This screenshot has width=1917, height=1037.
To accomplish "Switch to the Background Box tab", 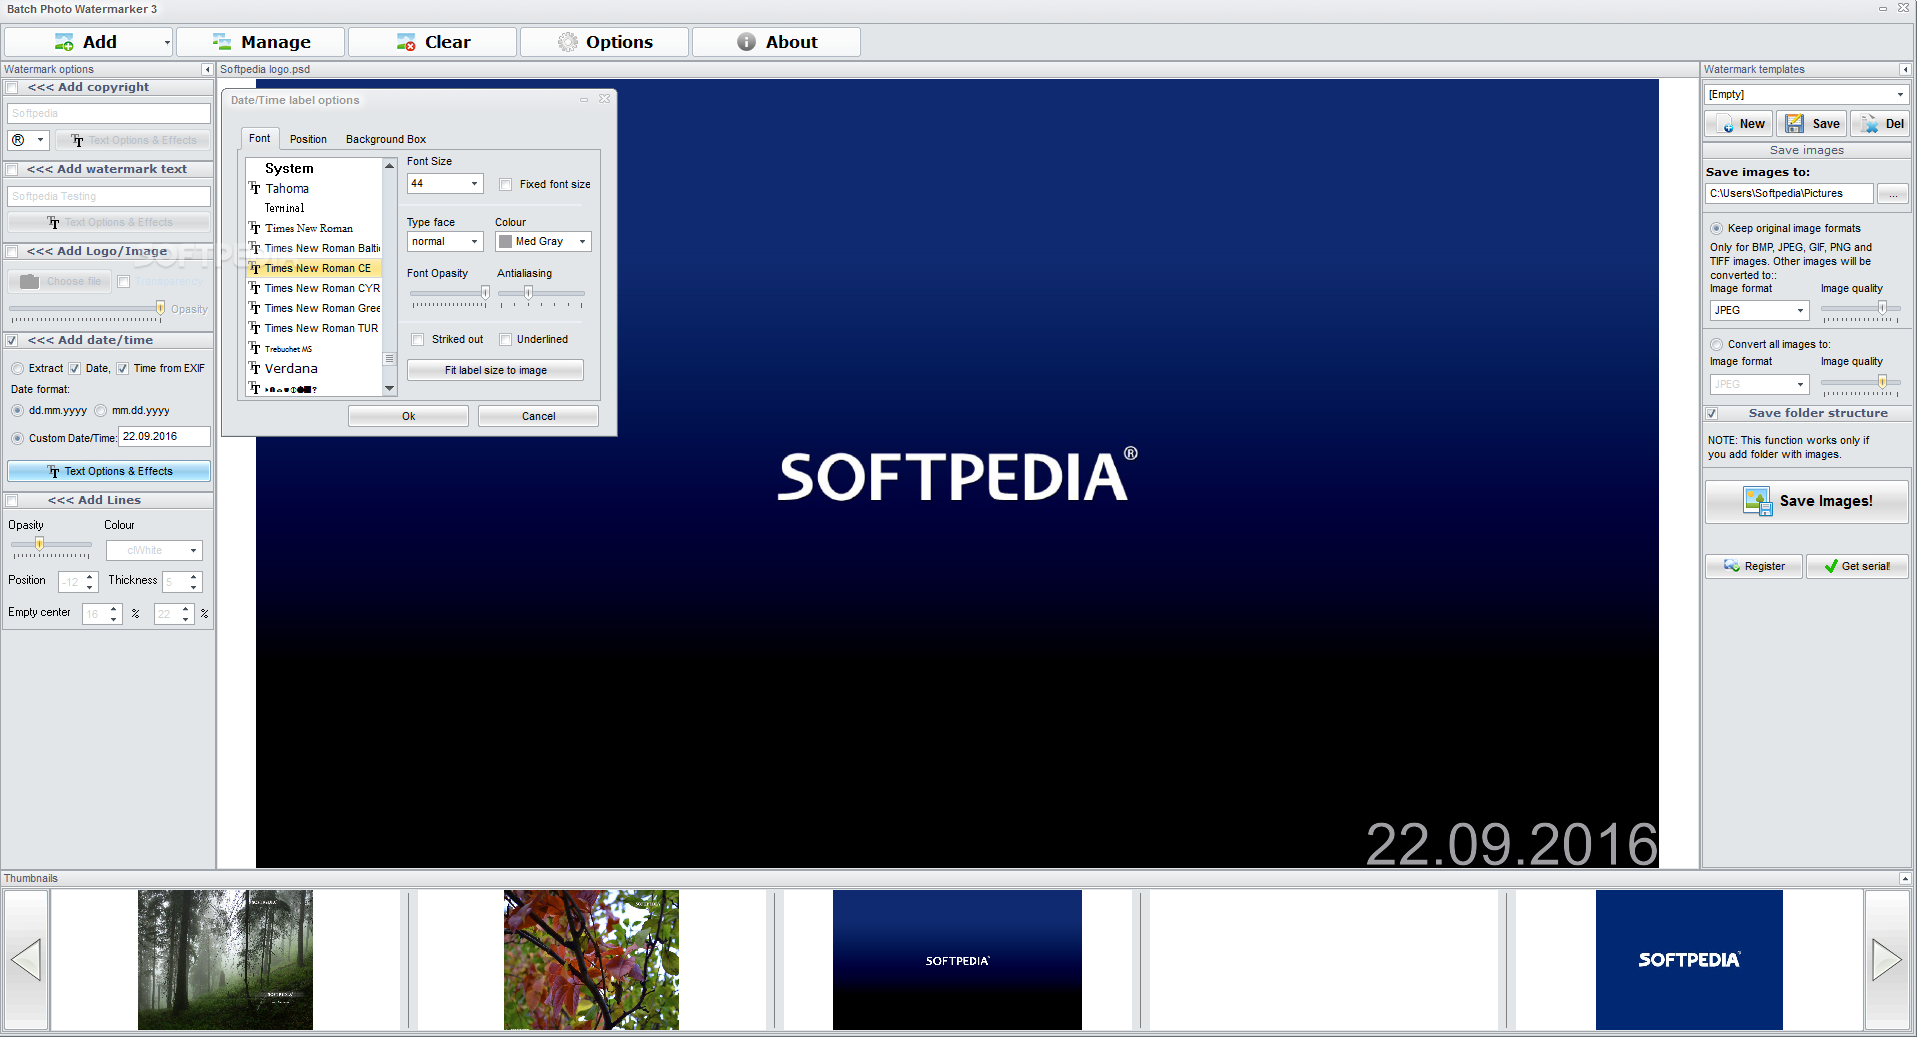I will (386, 140).
